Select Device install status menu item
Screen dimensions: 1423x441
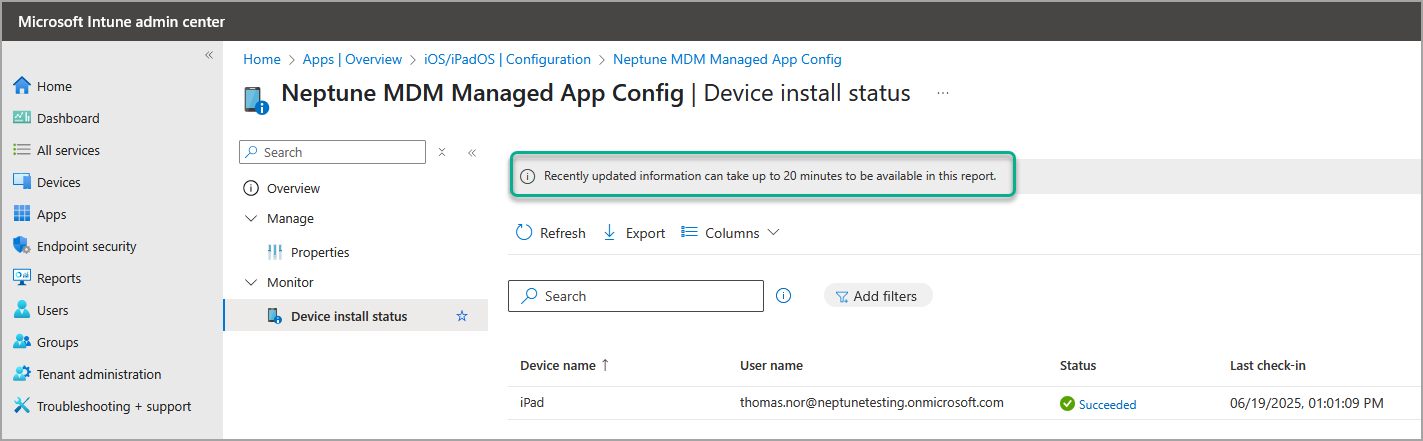click(x=349, y=316)
